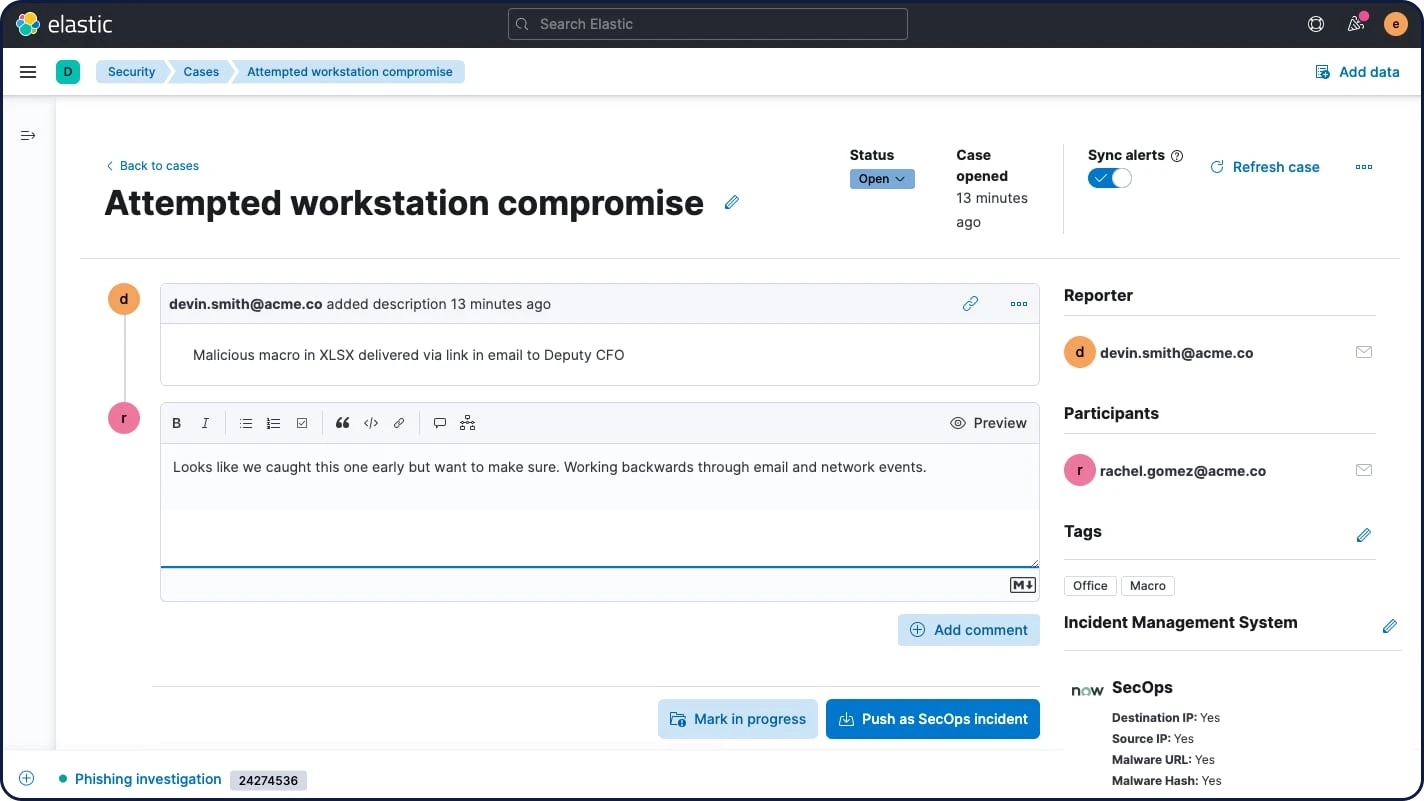
Task: Open the D space selector avatar
Action: (68, 72)
